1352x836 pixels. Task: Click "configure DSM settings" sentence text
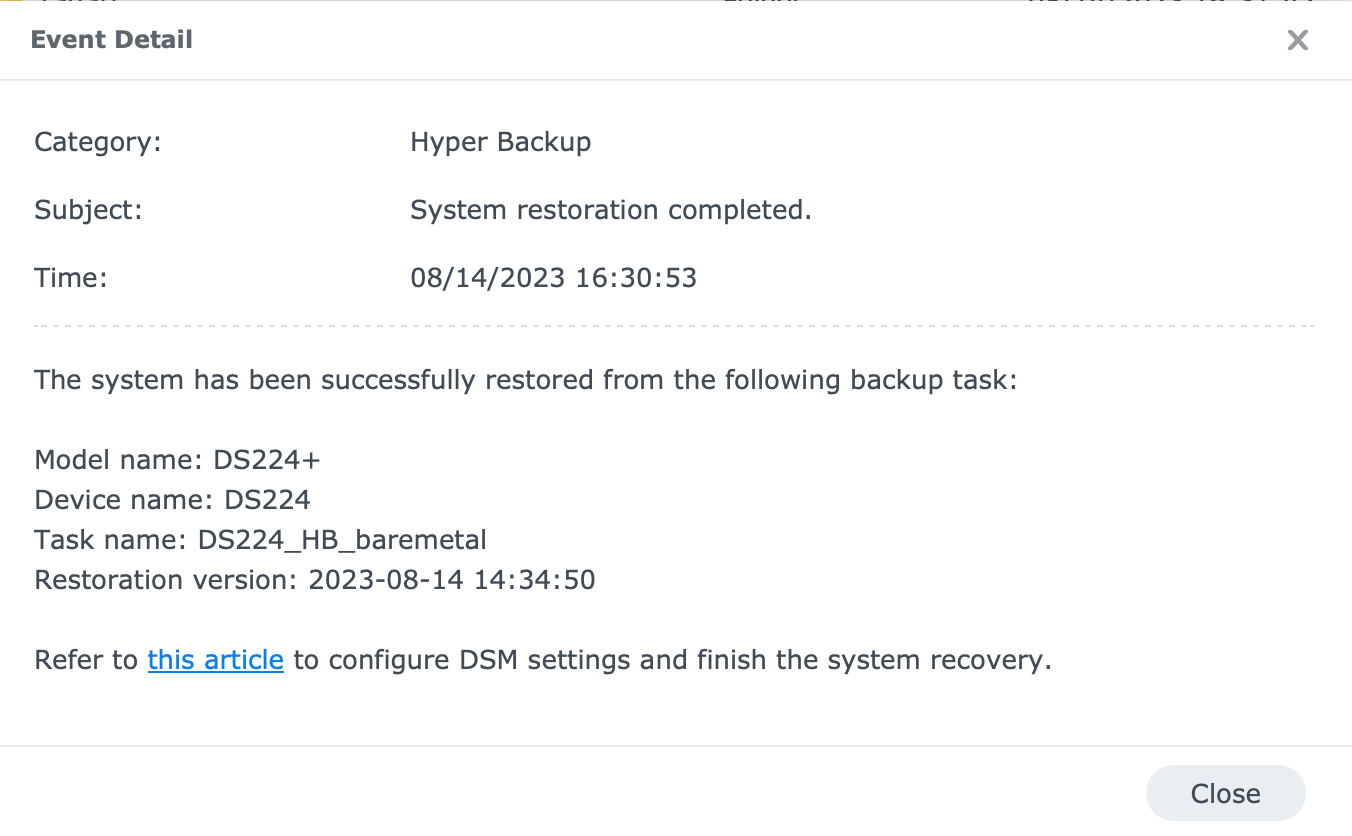coord(670,660)
